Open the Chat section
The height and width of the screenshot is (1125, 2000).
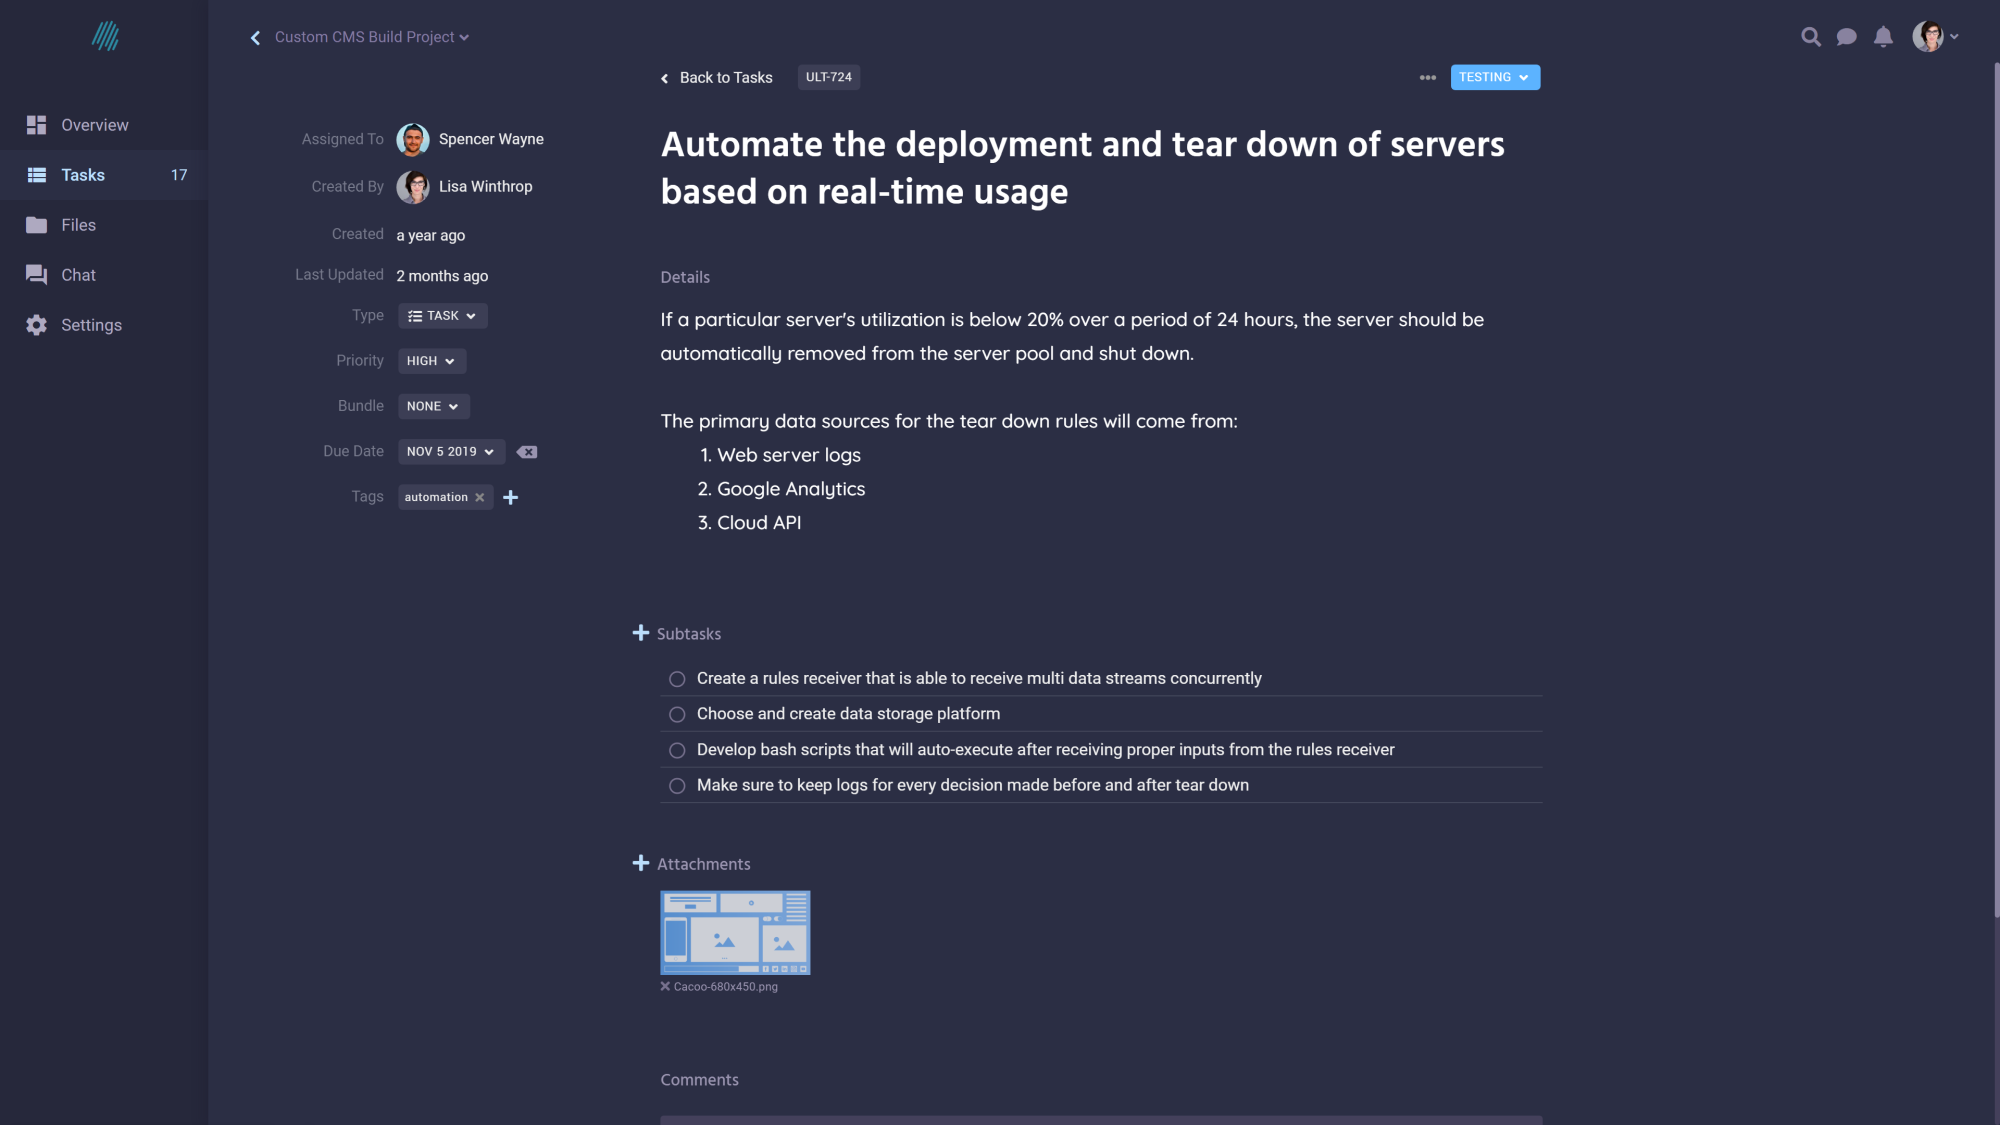104,275
